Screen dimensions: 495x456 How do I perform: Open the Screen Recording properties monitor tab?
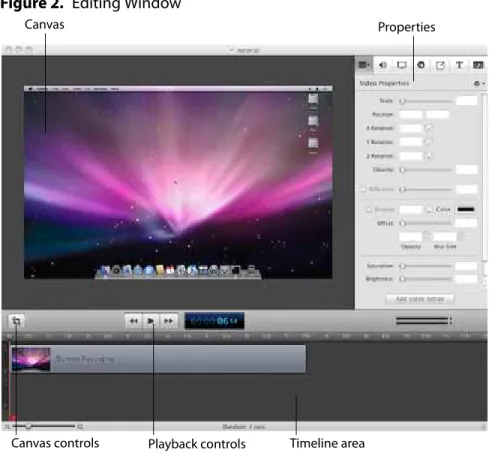coord(402,65)
